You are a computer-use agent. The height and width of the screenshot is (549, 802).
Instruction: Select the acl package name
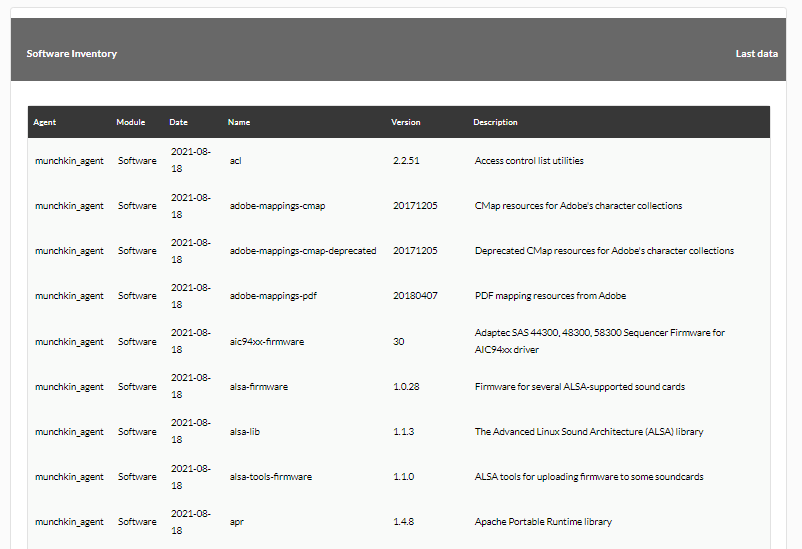pos(235,161)
